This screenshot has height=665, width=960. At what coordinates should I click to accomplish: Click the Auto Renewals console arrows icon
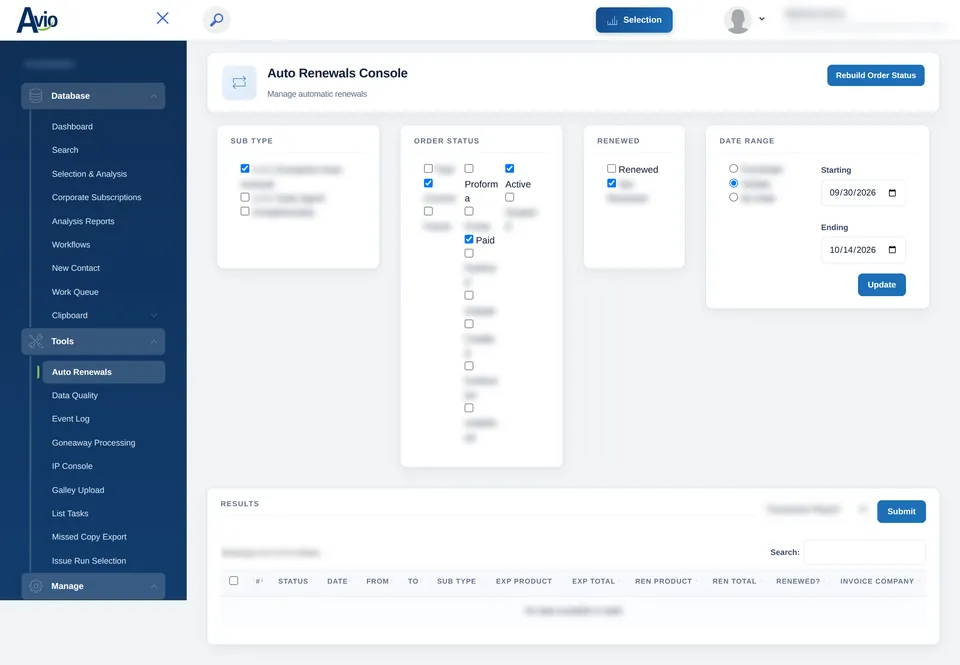click(239, 82)
